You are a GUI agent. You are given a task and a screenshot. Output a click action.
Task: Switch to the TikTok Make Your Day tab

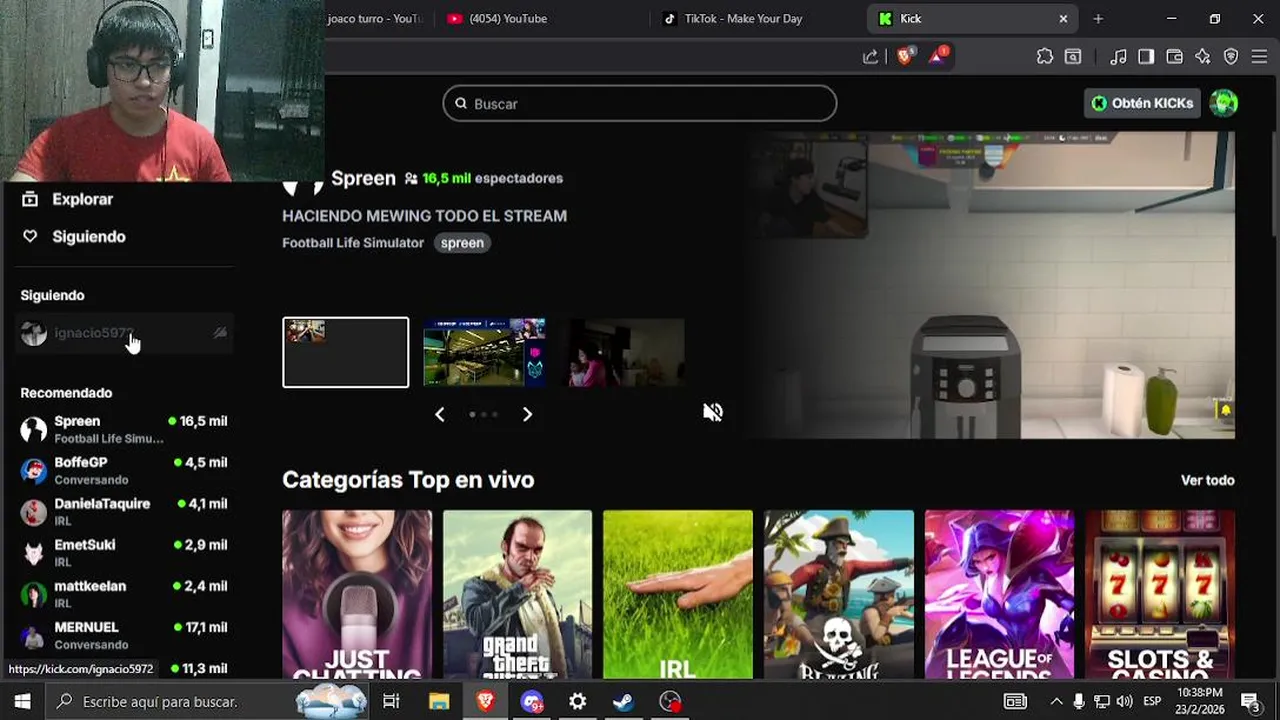coord(757,18)
